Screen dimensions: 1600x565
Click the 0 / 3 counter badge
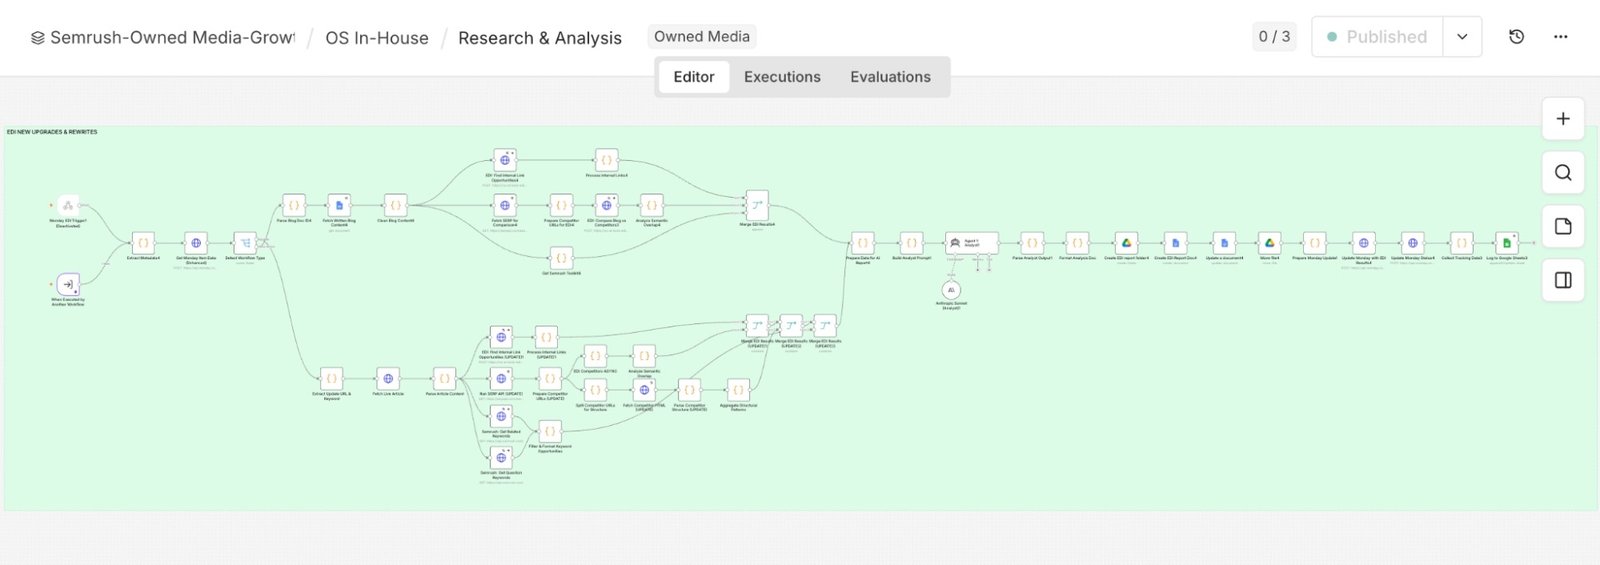[1274, 37]
